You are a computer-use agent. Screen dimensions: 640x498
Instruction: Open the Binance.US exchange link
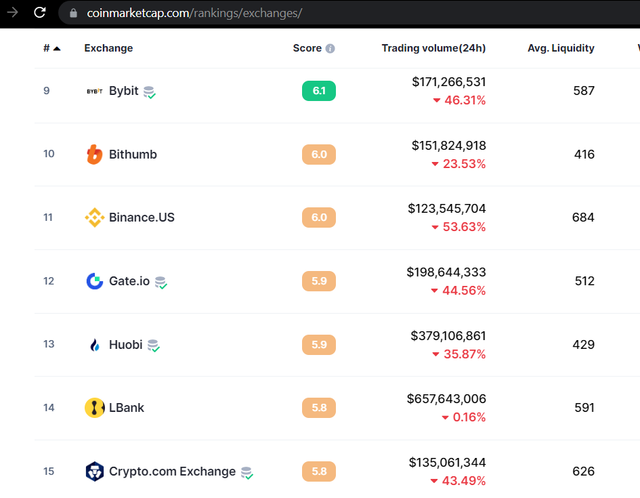coord(142,218)
